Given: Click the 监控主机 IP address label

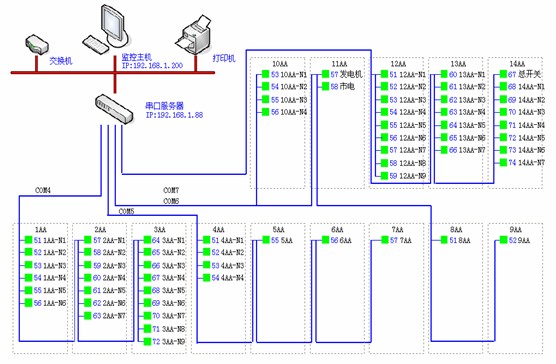Looking at the screenshot, I should 152,66.
